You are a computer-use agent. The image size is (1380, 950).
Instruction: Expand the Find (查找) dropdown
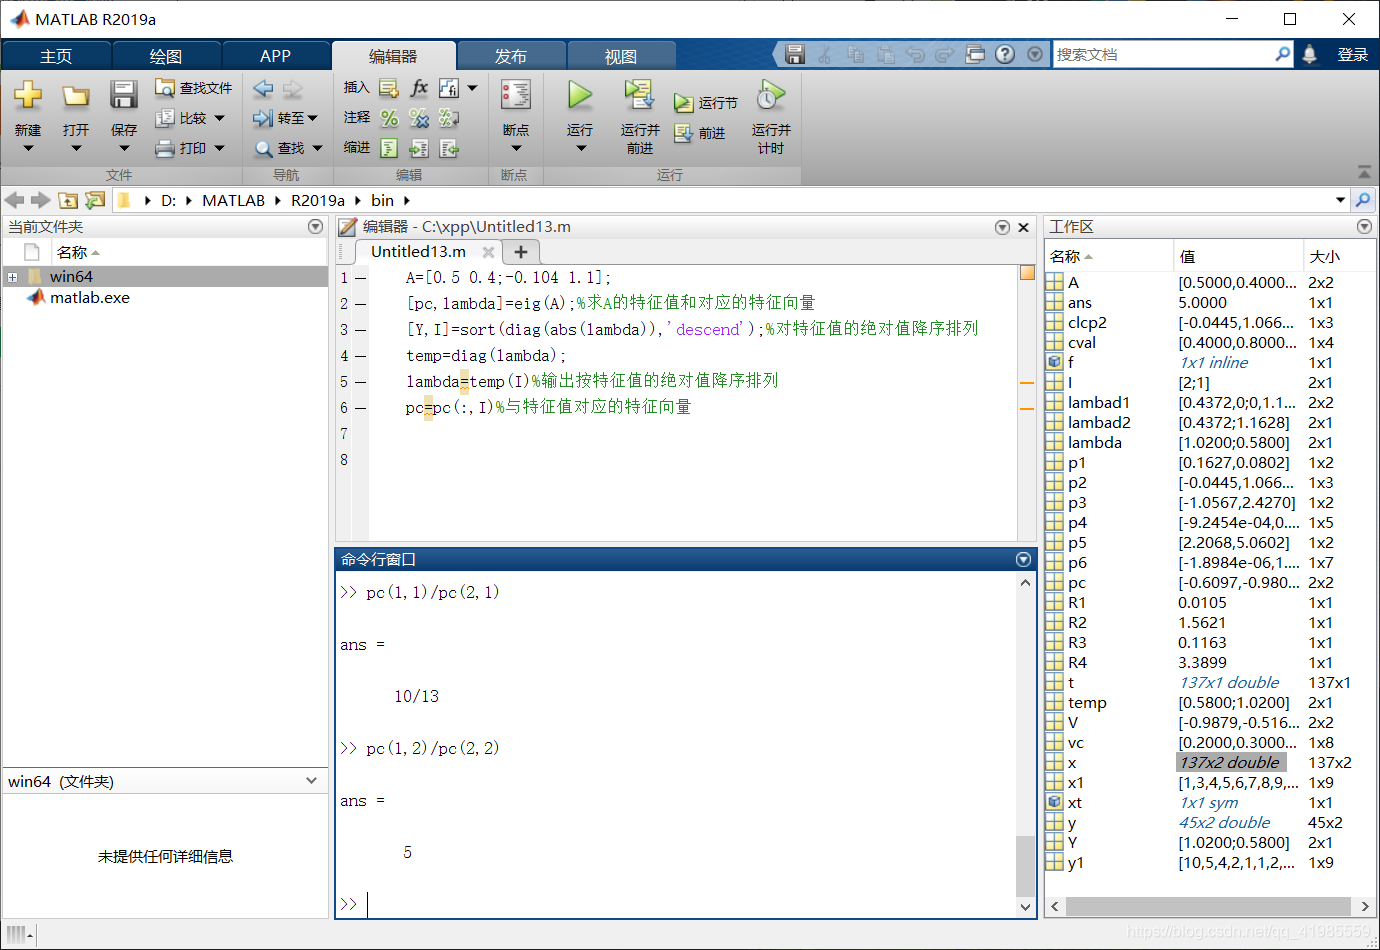(x=317, y=148)
